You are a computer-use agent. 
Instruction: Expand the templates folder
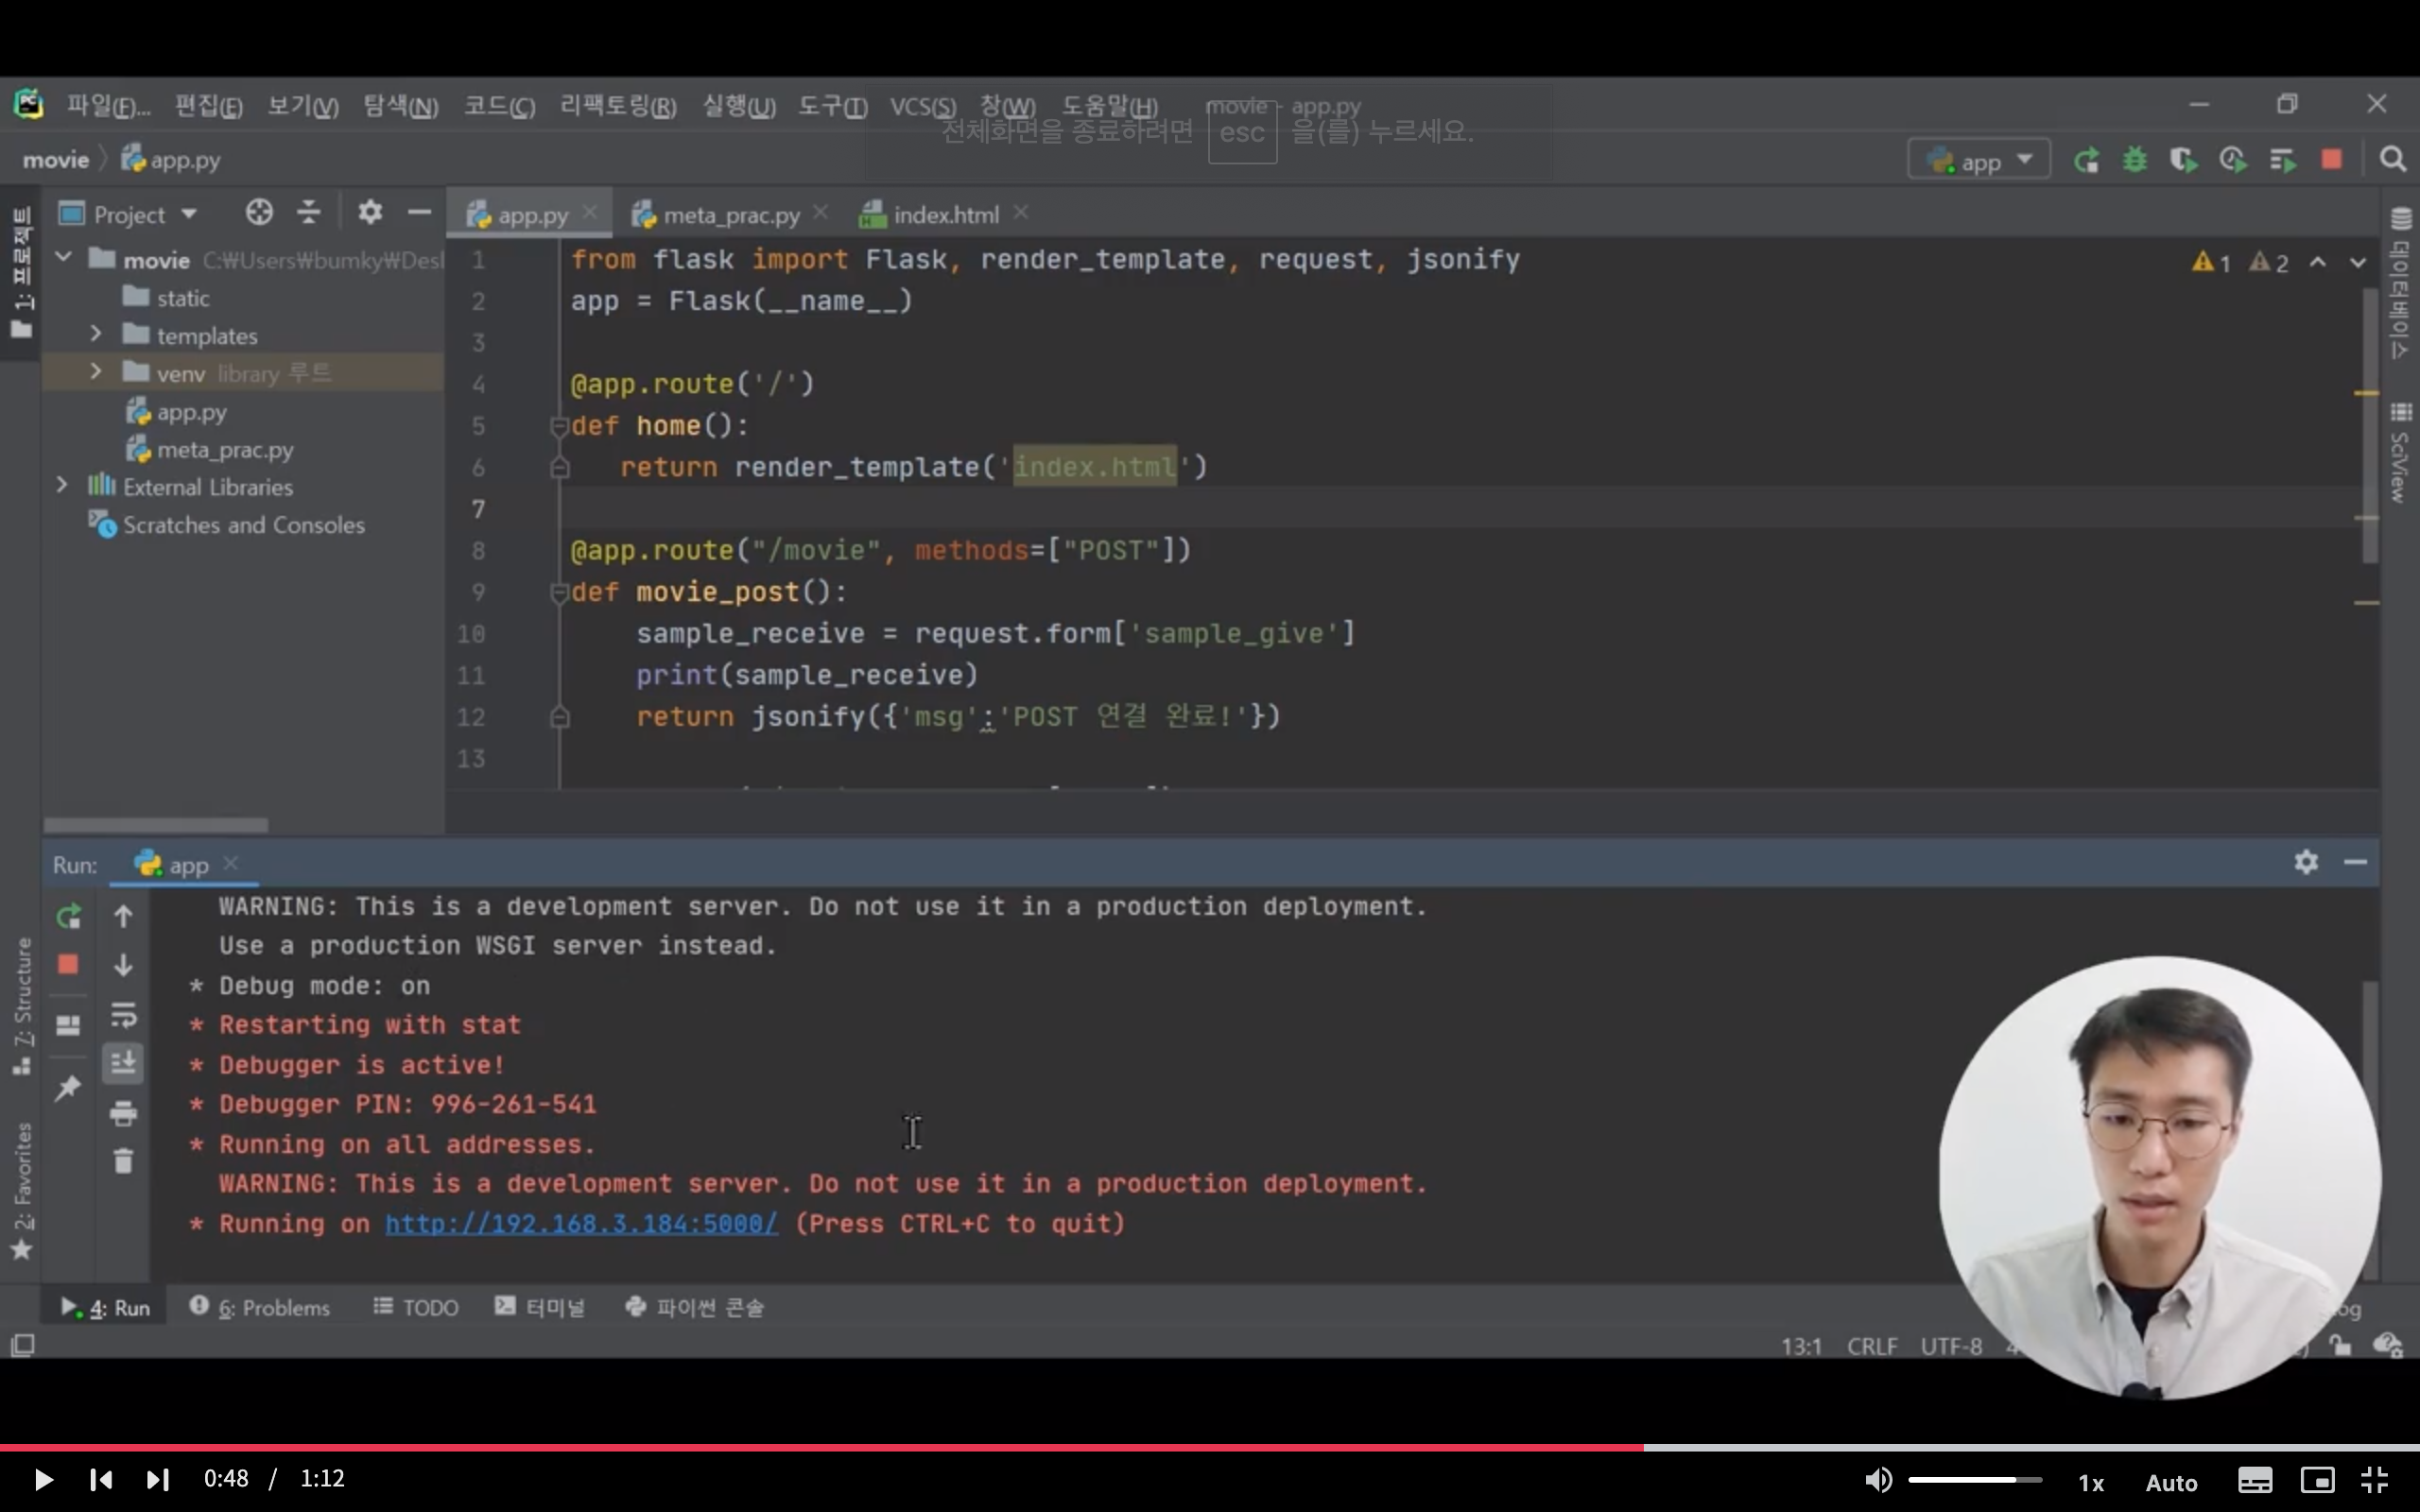coord(96,333)
